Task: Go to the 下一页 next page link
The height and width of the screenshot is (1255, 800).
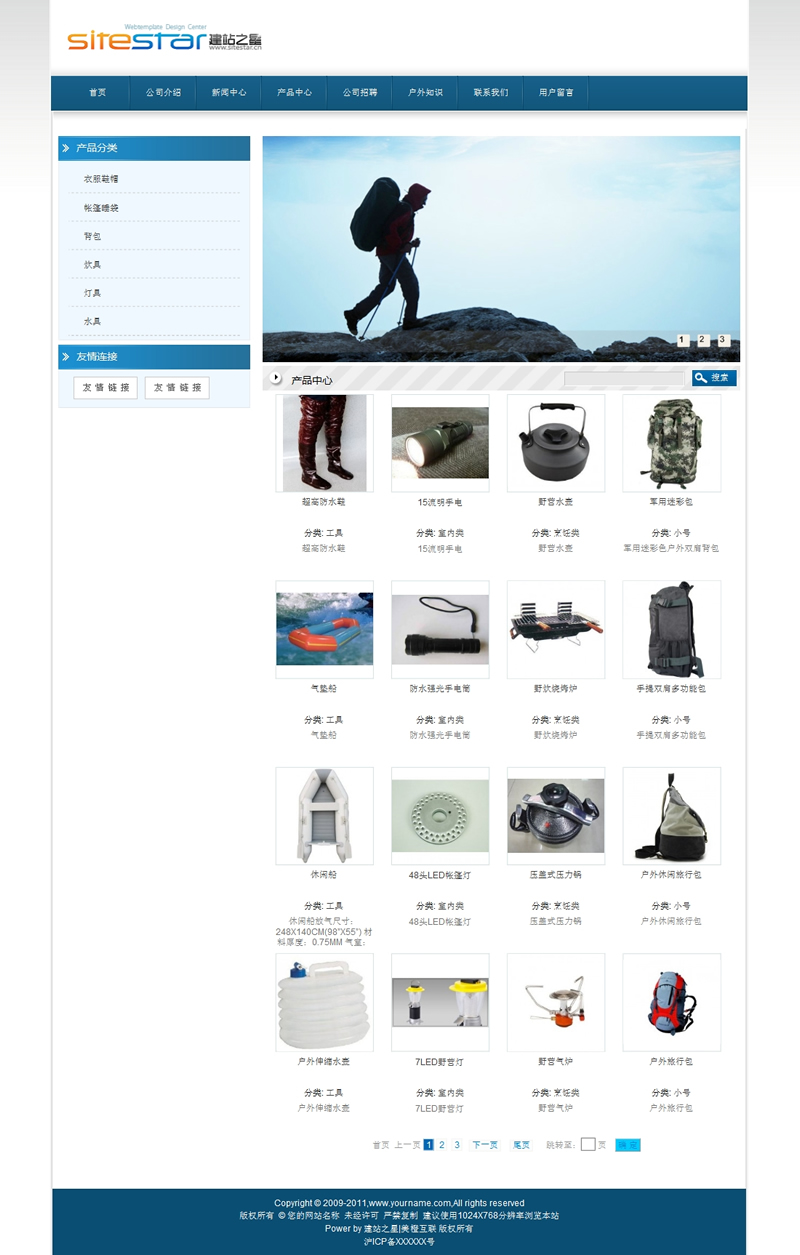Action: (485, 1145)
